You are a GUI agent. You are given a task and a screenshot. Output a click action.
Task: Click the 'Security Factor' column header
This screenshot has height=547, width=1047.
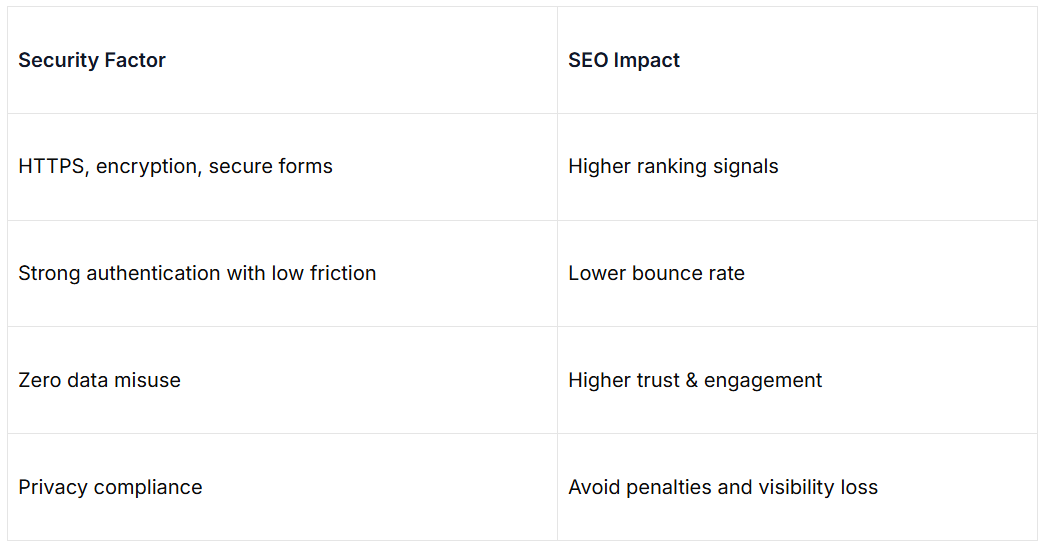click(x=92, y=60)
